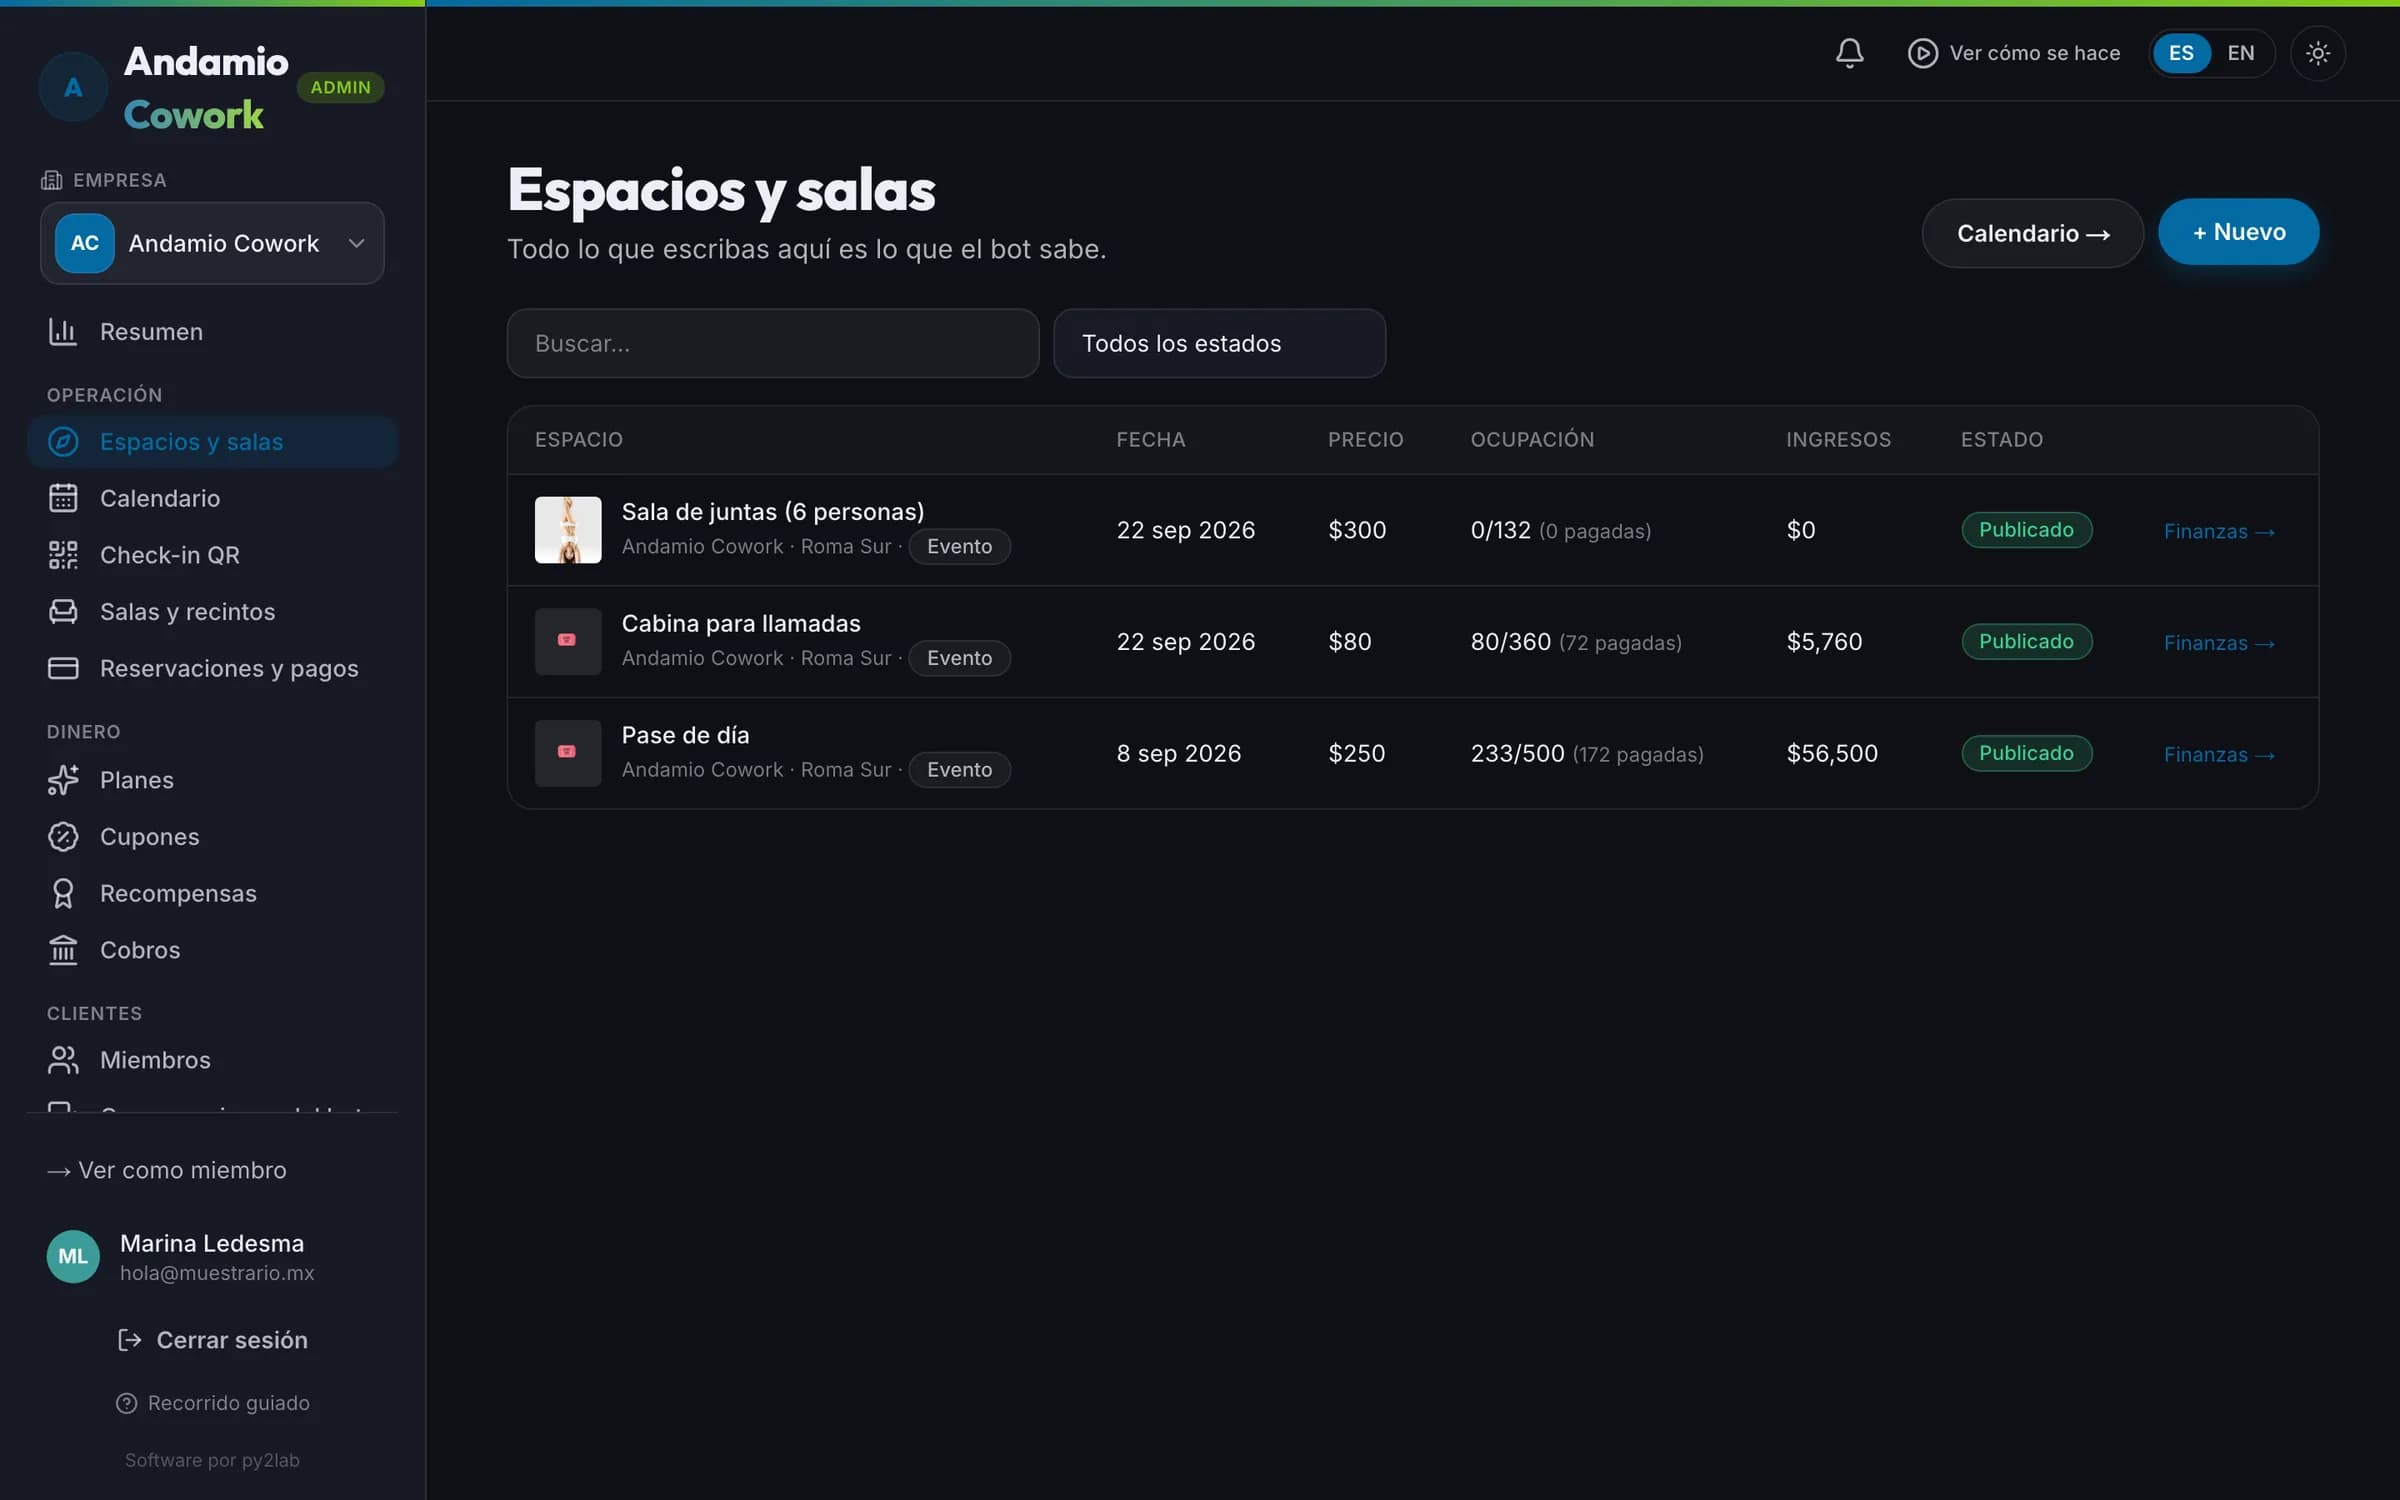Viewport: 2400px width, 1500px height.
Task: Click the Recompensas award icon
Action: 63,893
